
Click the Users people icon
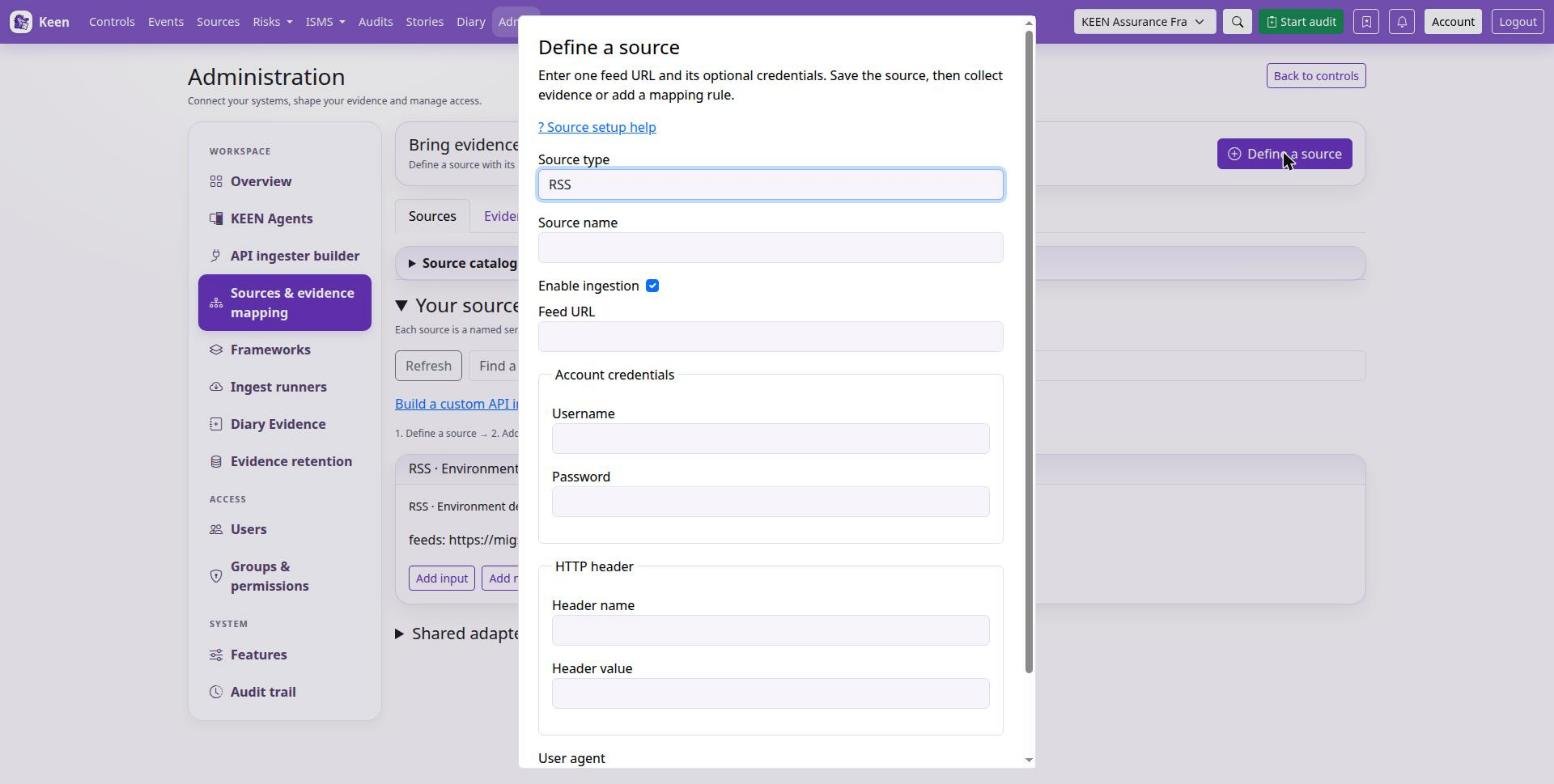coord(216,529)
